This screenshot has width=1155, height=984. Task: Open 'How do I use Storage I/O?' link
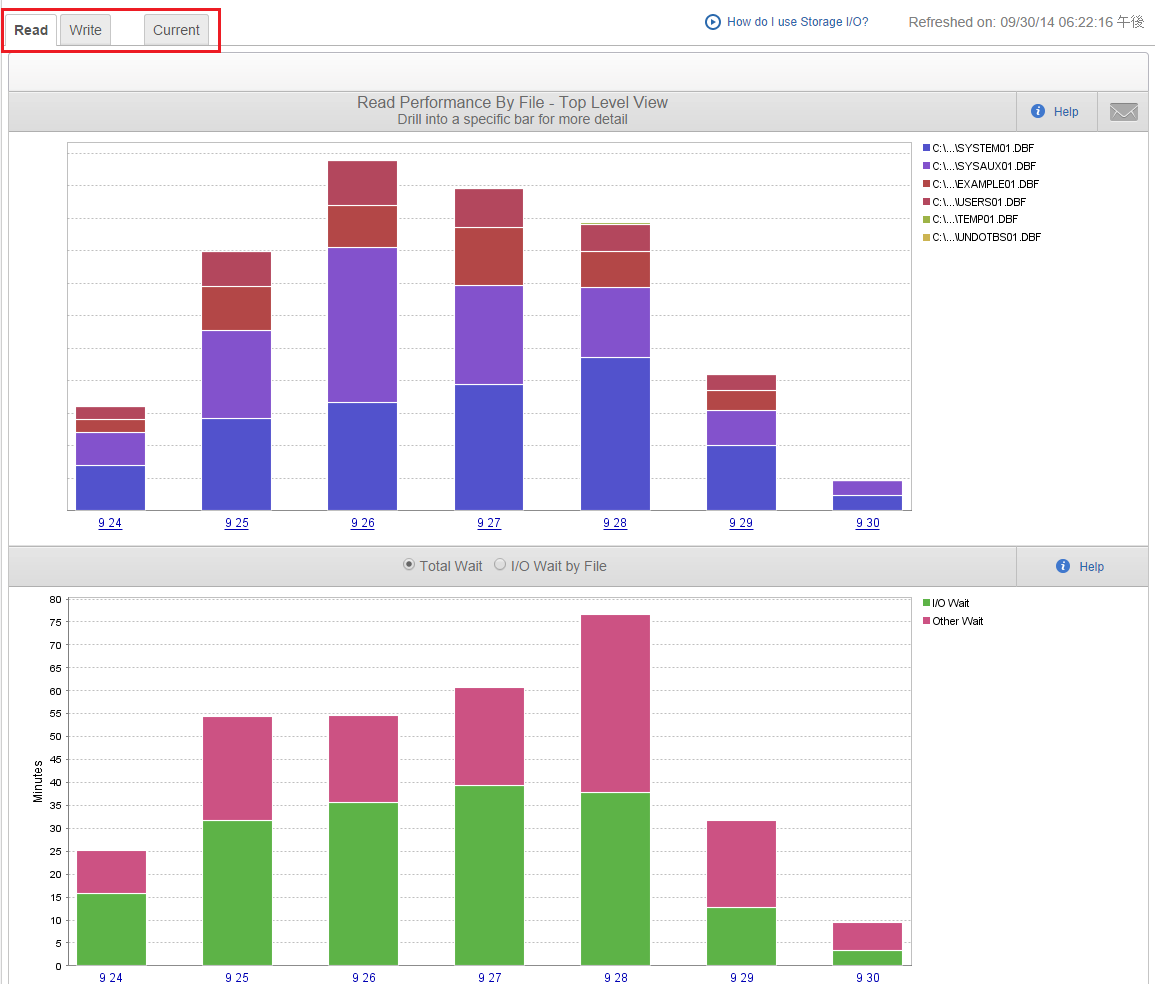[x=797, y=22]
